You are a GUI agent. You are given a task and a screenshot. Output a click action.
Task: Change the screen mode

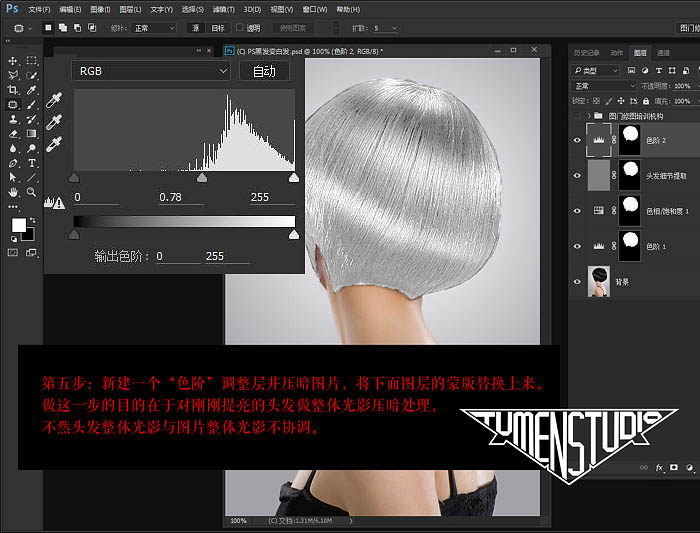click(x=31, y=253)
